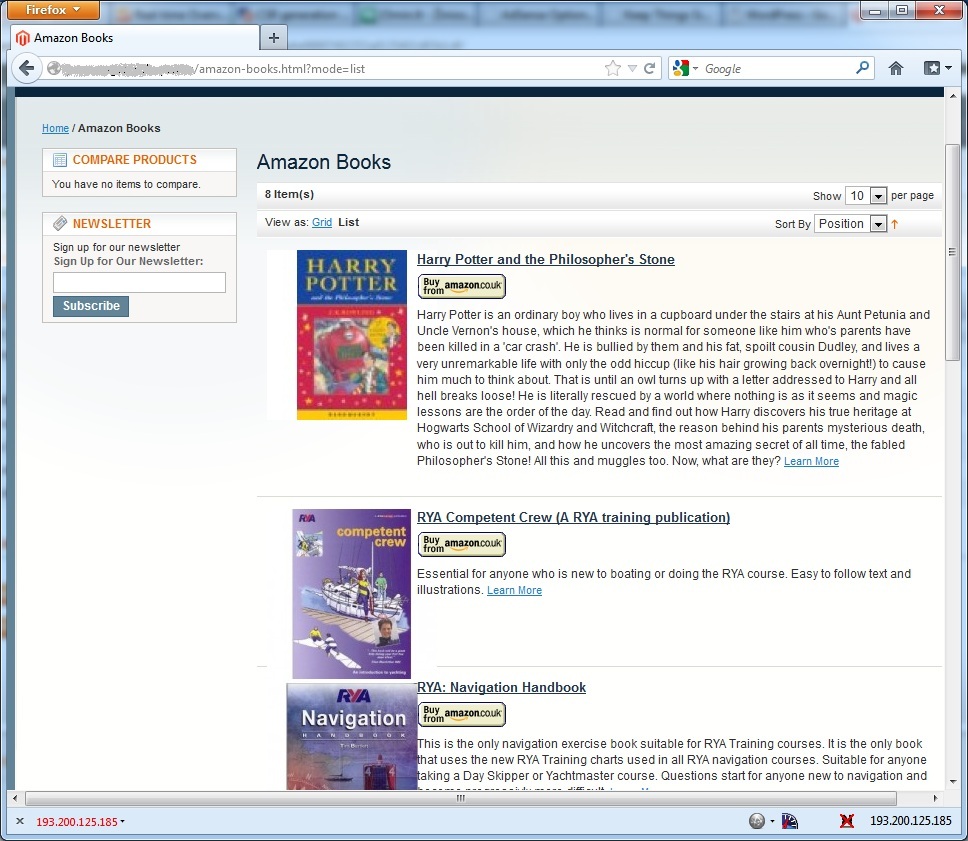
Task: Open Google search engine selector
Action: point(685,68)
